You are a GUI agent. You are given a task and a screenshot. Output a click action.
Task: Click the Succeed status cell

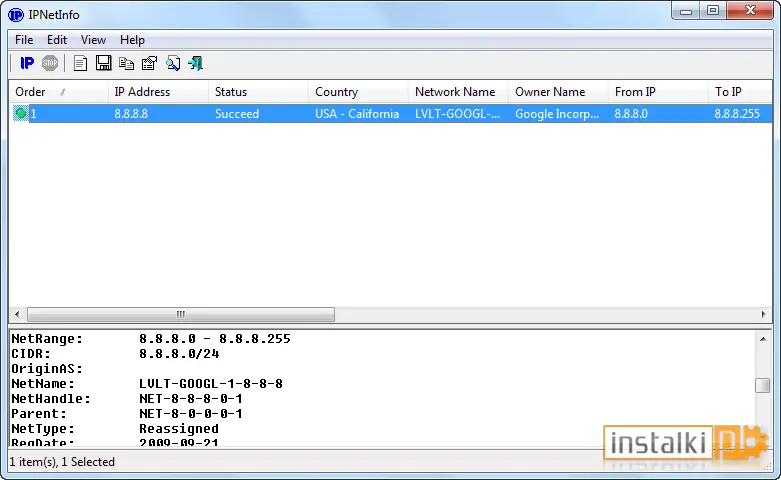click(x=237, y=114)
